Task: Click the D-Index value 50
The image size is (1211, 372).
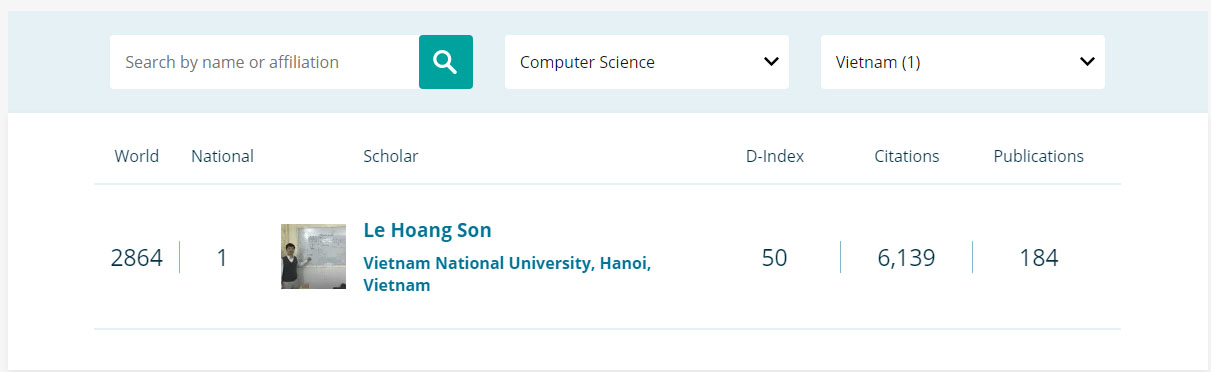Action: tap(775, 258)
